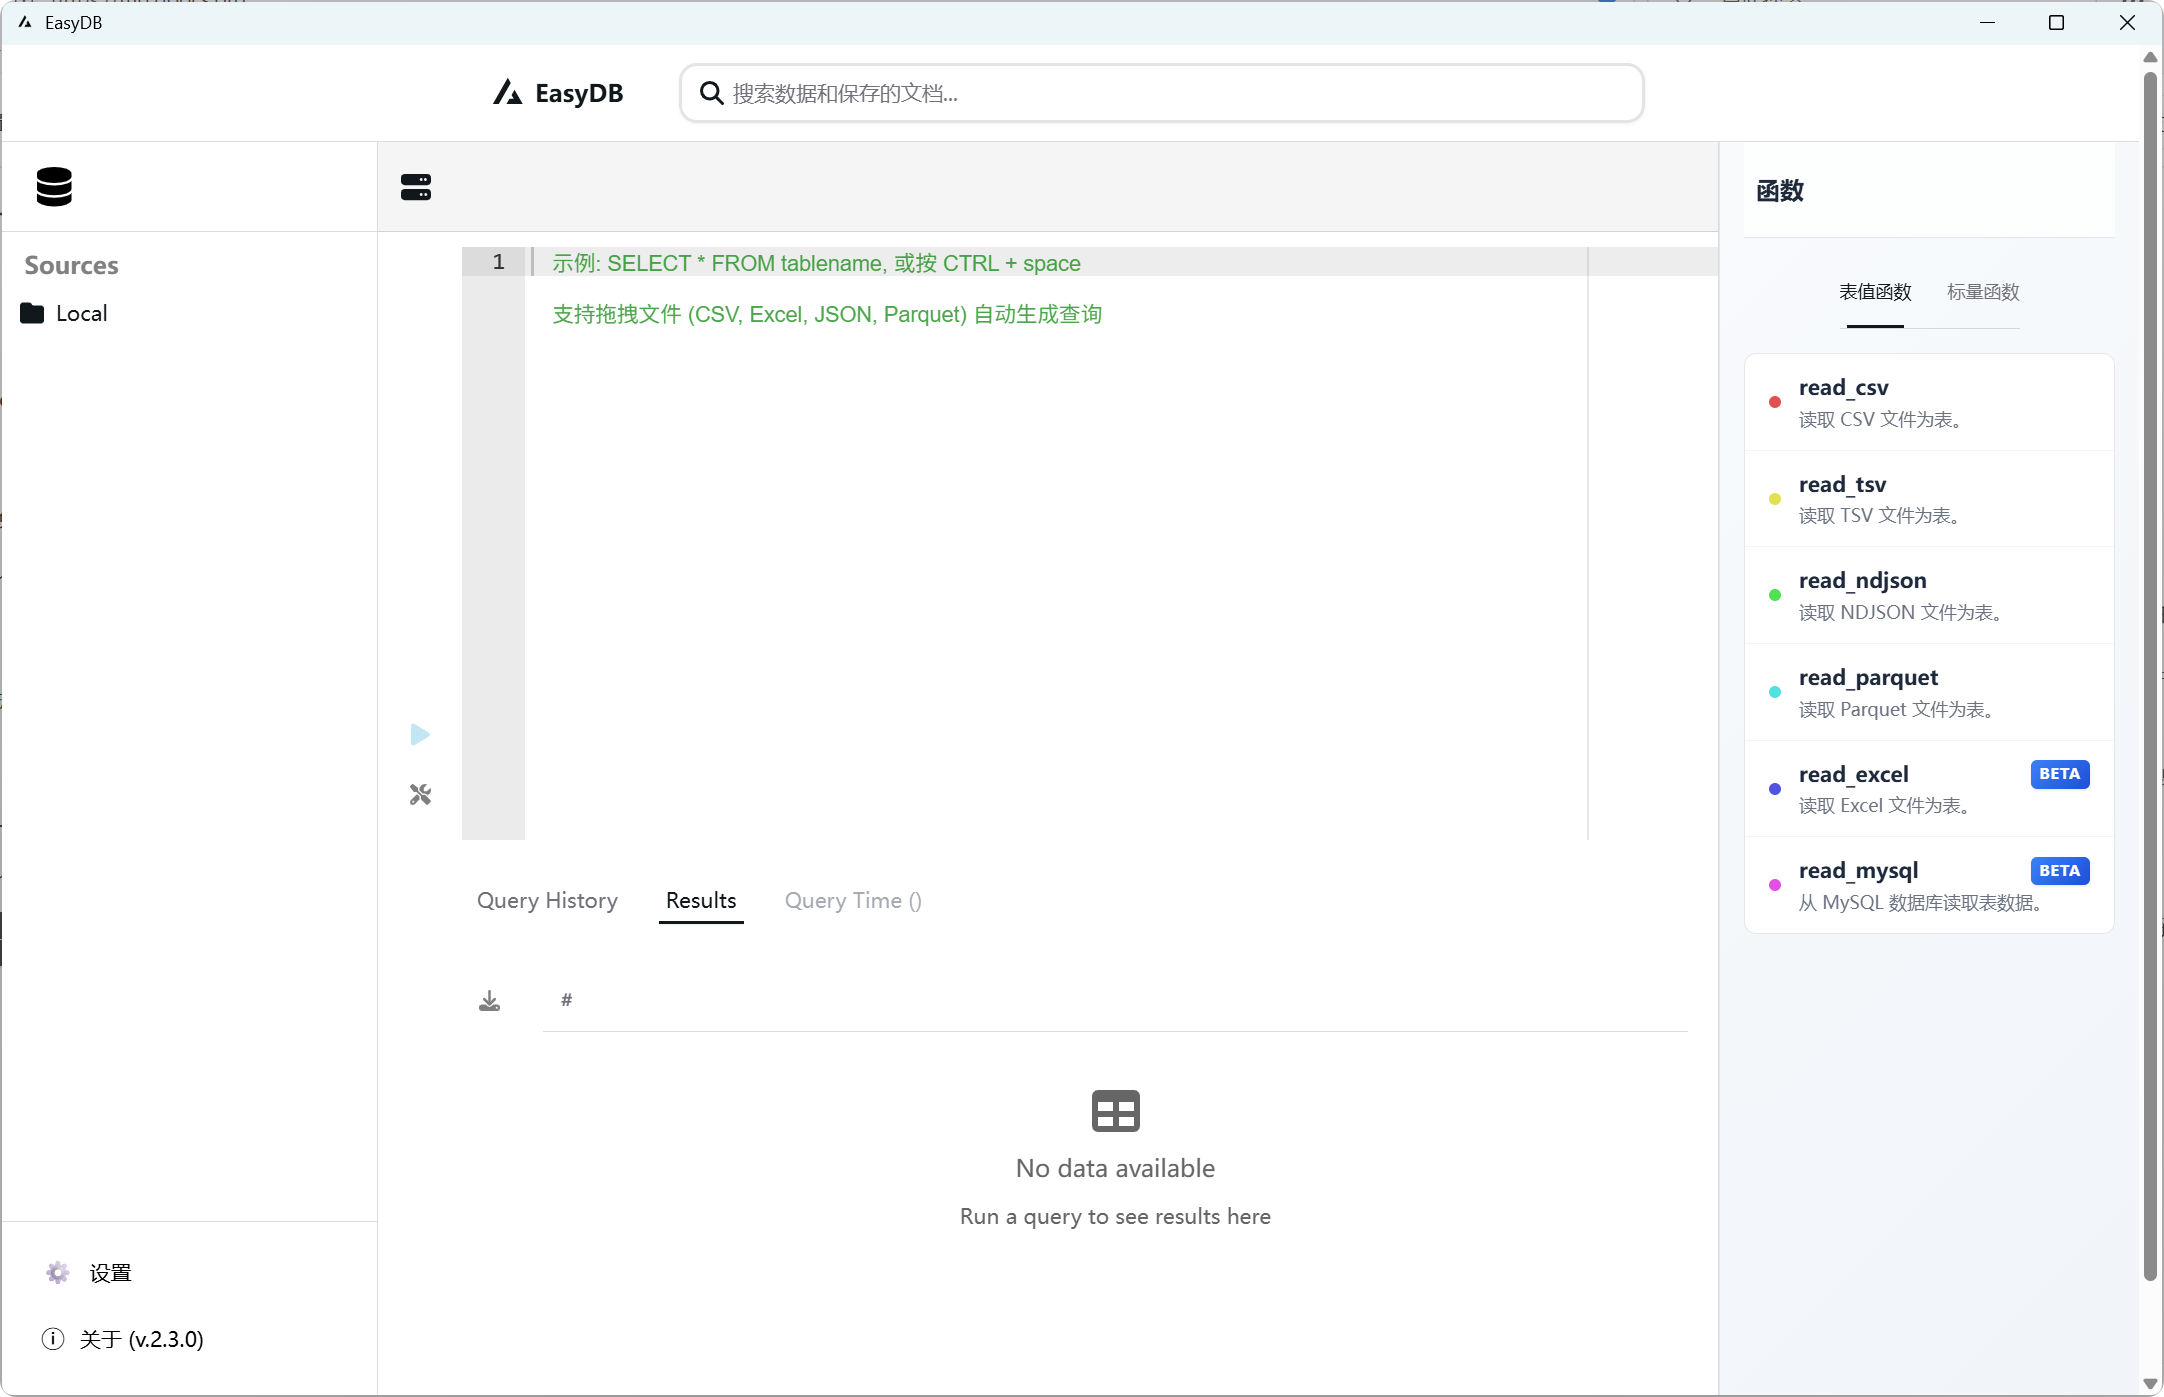Click the server icon above the query editor

tap(416, 187)
